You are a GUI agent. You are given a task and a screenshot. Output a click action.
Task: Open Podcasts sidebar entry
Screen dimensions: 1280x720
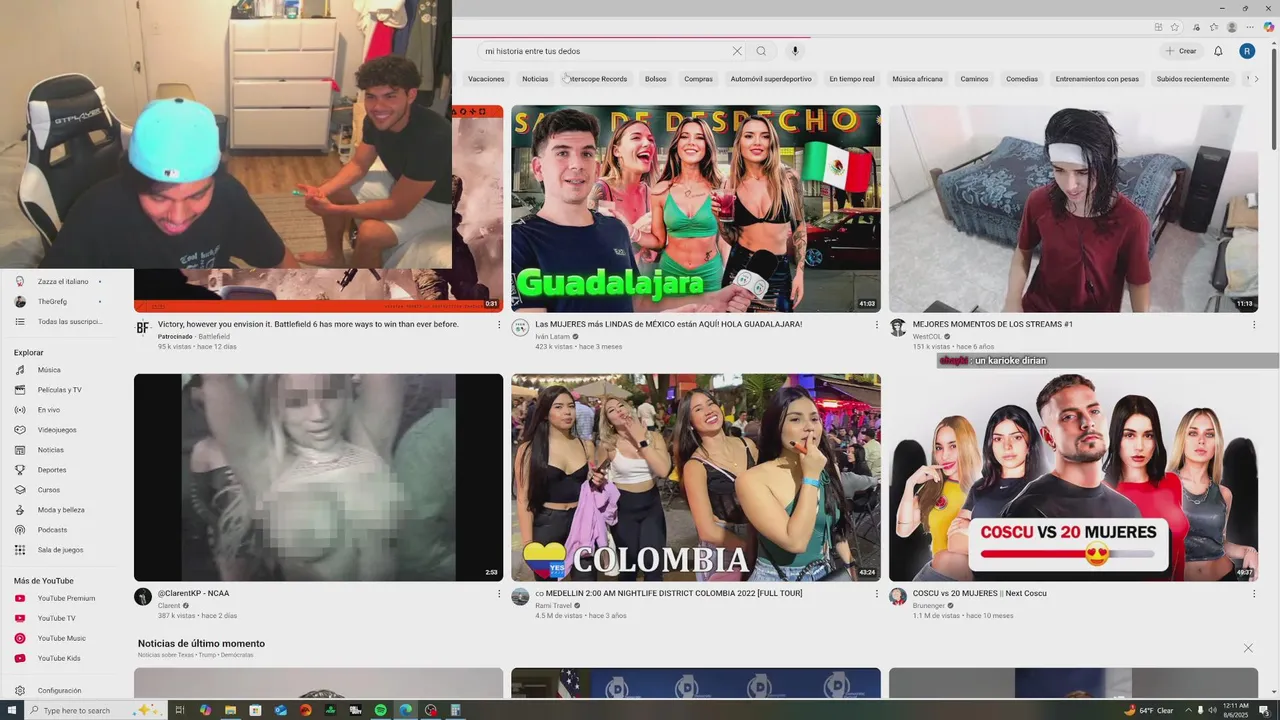[x=60, y=530]
